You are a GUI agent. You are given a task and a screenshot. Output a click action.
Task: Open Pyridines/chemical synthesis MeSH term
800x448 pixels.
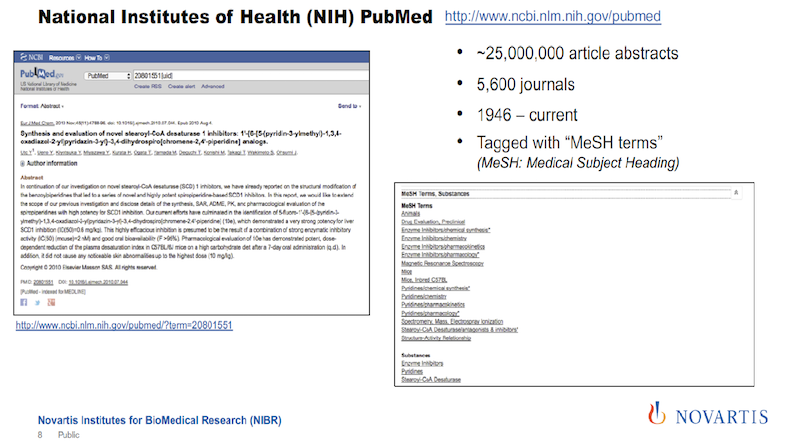(436, 288)
